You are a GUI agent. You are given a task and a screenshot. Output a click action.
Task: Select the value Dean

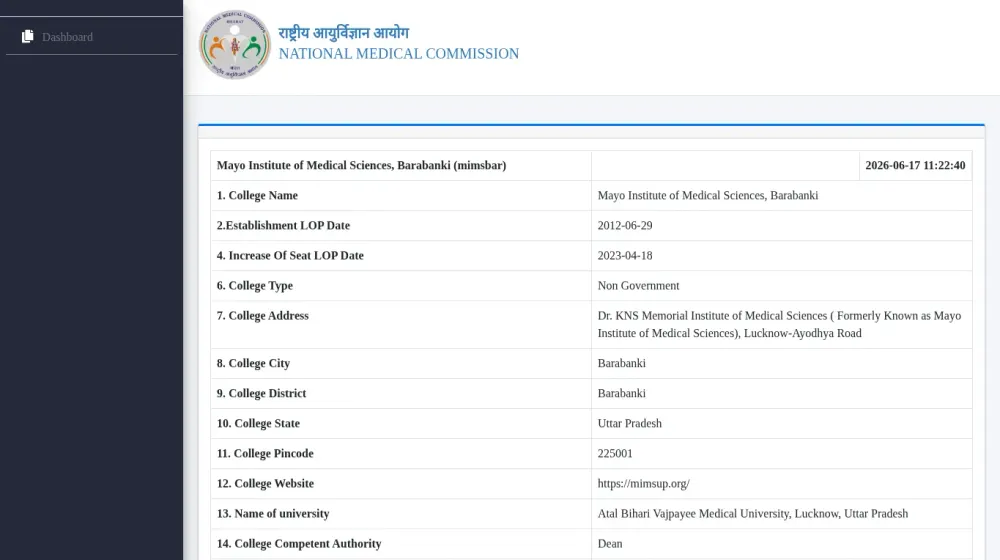pos(610,543)
